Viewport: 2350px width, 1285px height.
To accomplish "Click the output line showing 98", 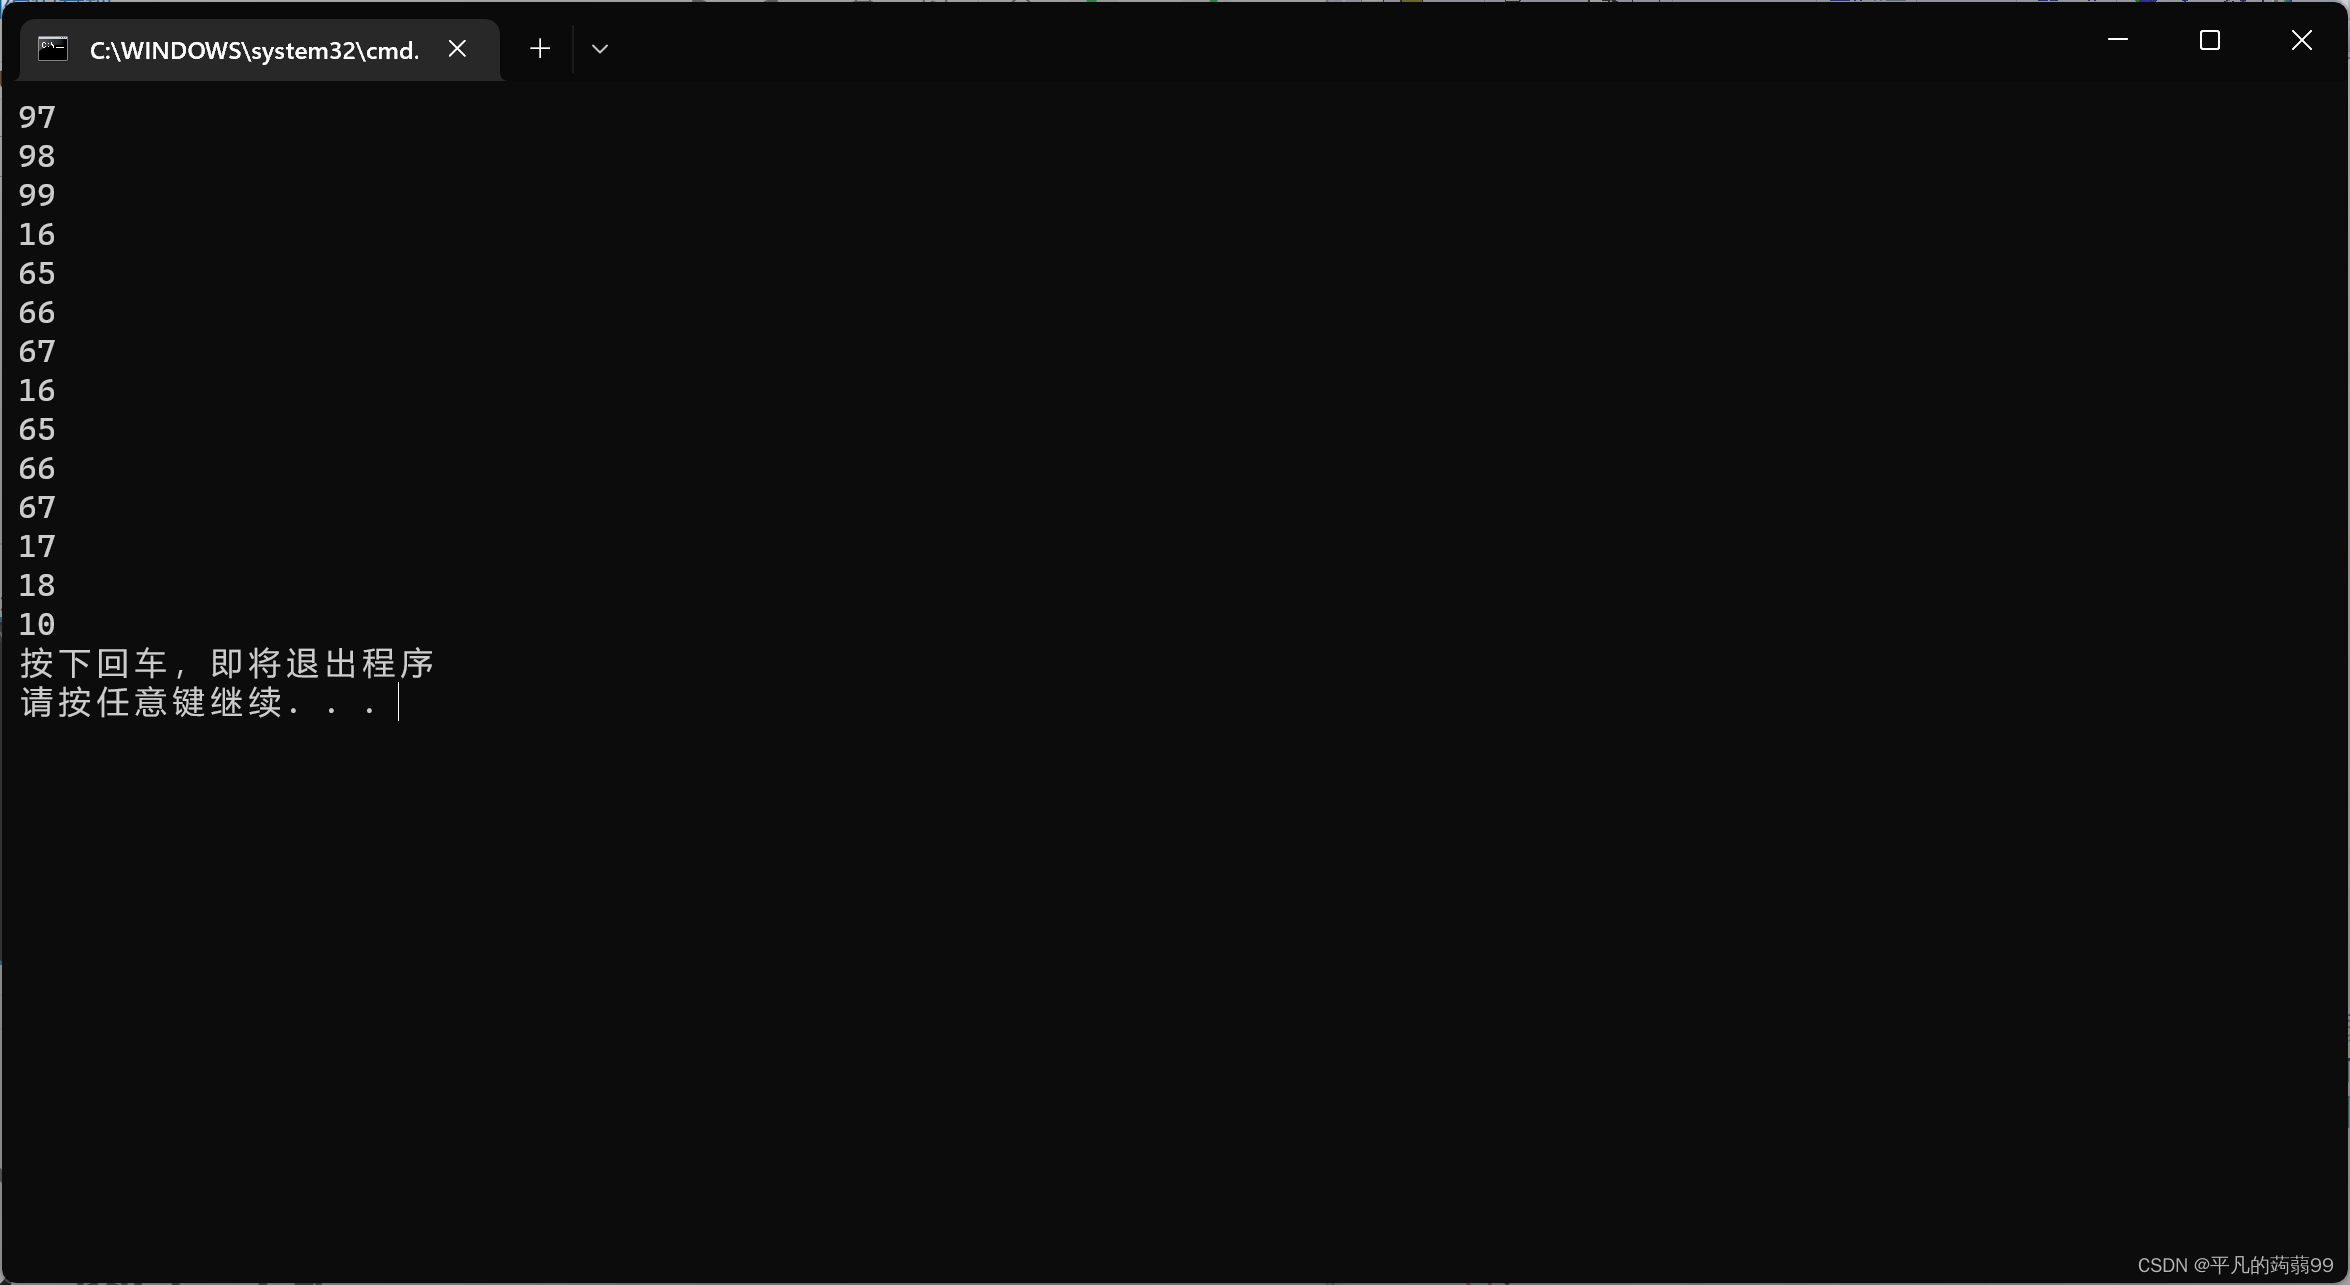I will pos(37,156).
